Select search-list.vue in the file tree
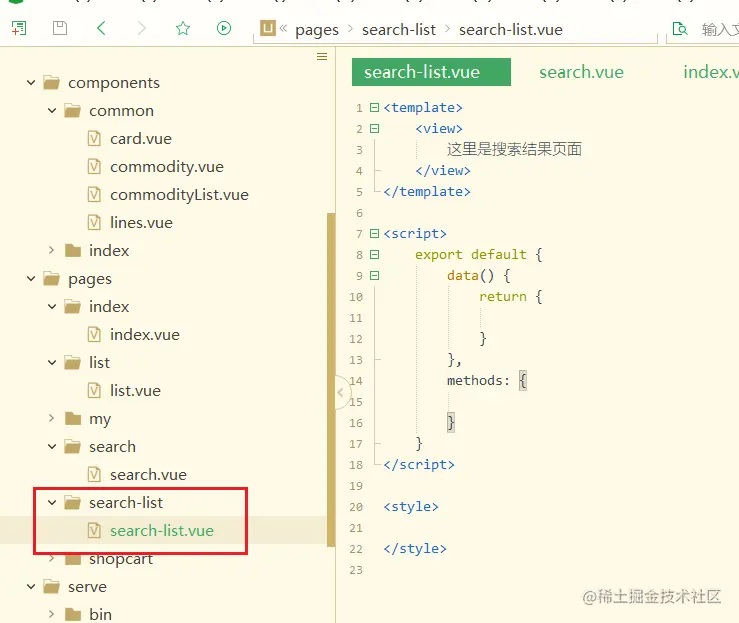 pyautogui.click(x=162, y=531)
